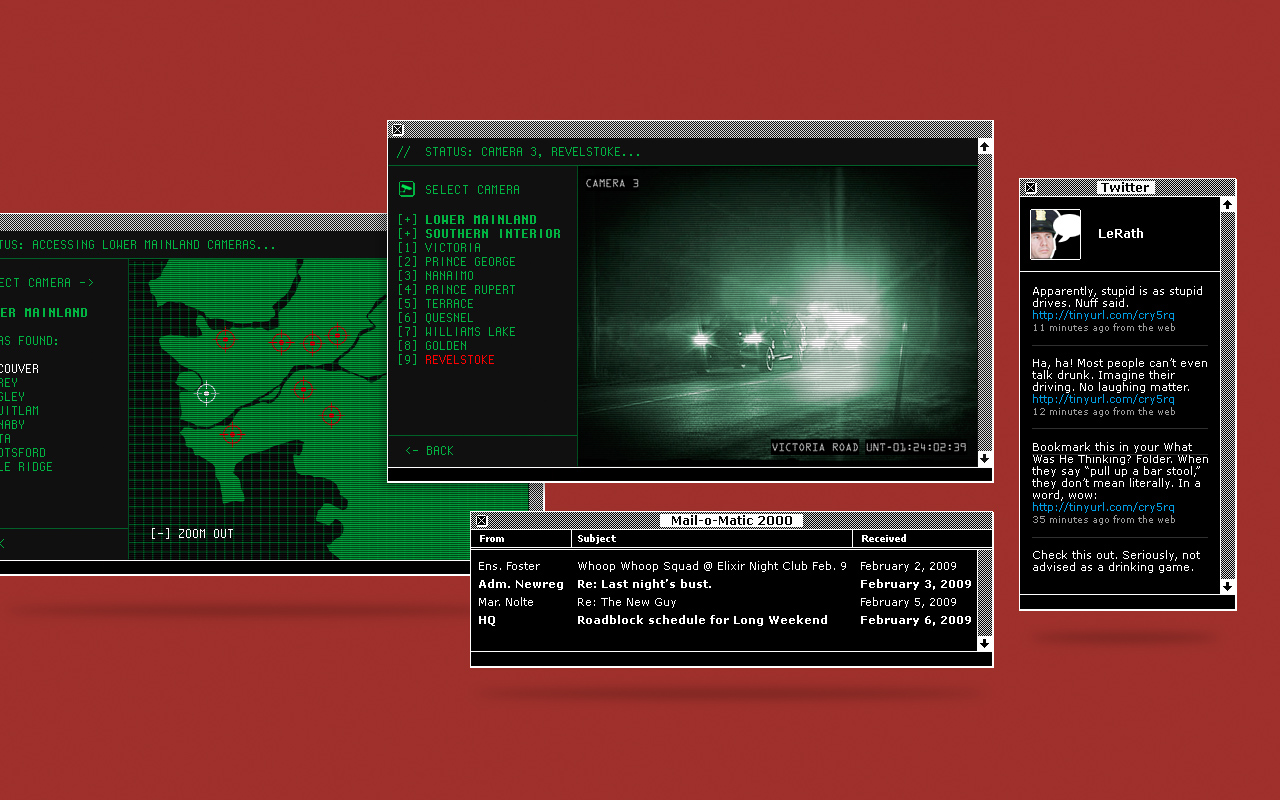The image size is (1280, 800).
Task: Close the Mail-o-Matic 2000 window
Action: click(x=482, y=520)
